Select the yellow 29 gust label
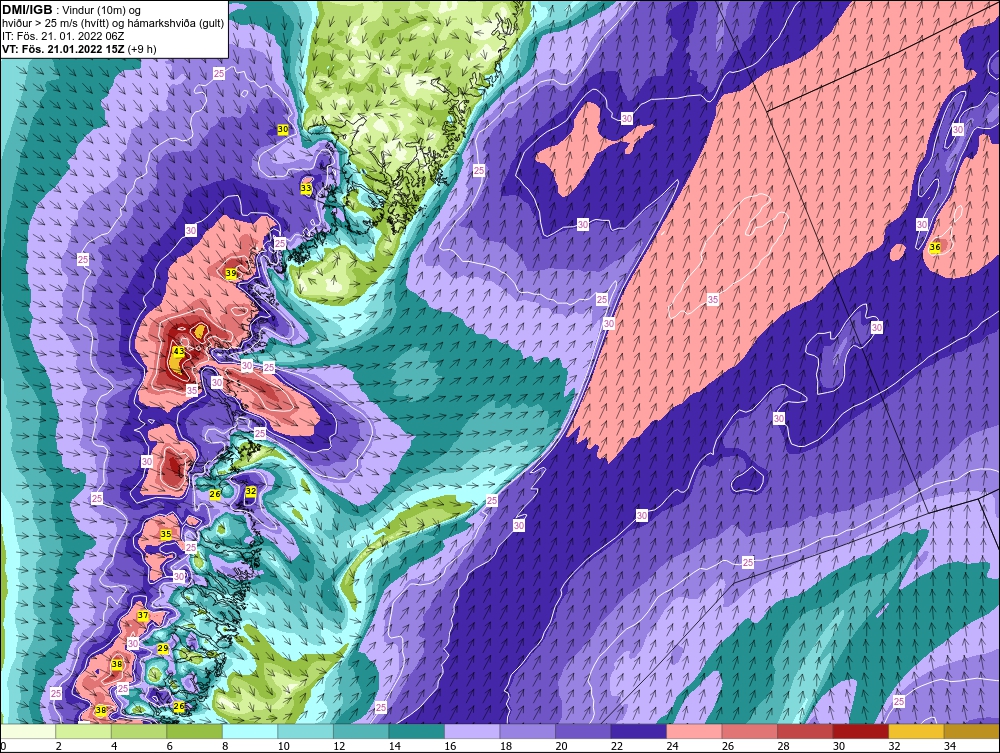 (x=163, y=648)
